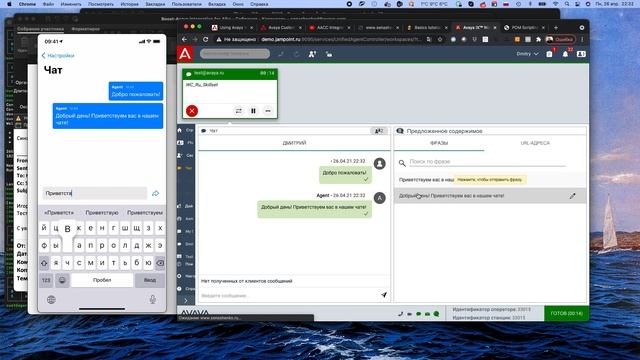640x360 pixels.
Task: Click the green WhatsApp-style icon in status bar
Action: coord(436,314)
